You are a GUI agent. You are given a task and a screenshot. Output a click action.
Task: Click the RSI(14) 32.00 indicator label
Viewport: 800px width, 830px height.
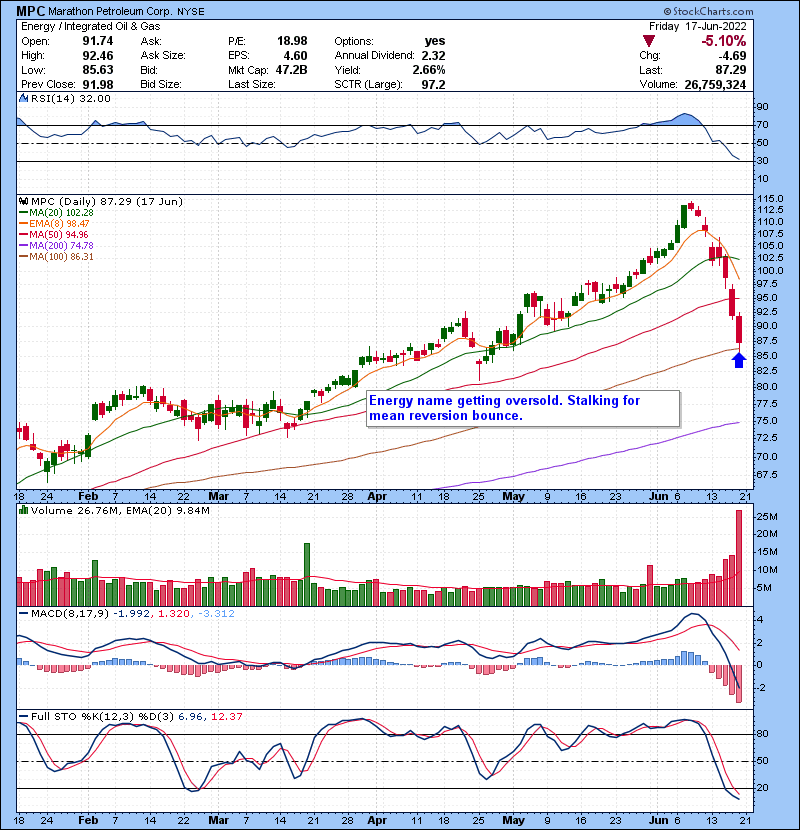click(x=71, y=98)
